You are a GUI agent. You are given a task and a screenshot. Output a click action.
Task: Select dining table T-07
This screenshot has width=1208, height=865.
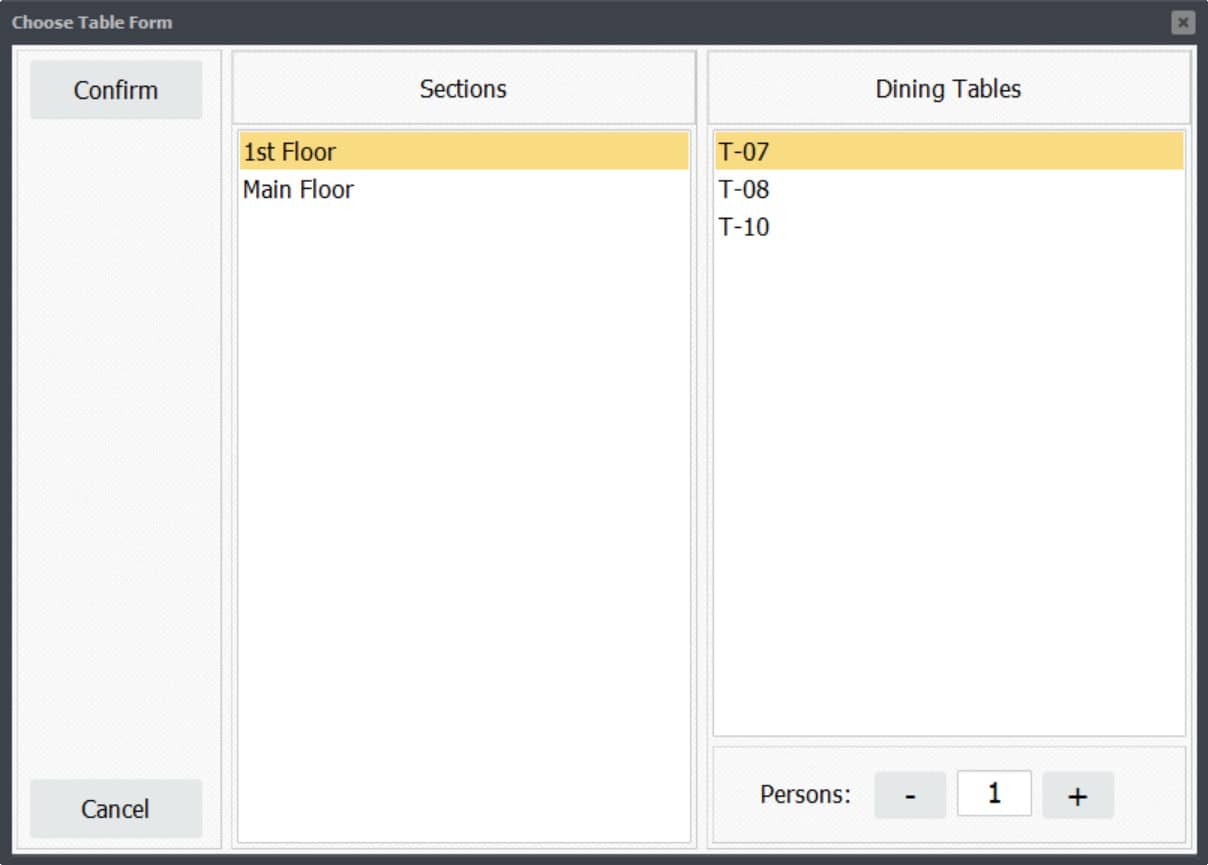click(949, 152)
